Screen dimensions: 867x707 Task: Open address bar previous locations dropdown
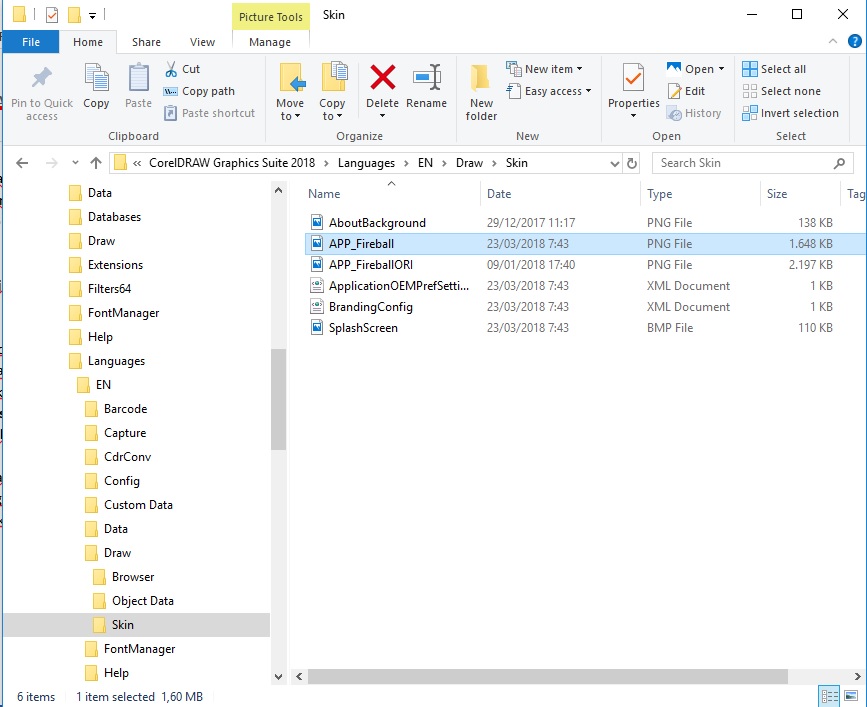pyautogui.click(x=614, y=164)
